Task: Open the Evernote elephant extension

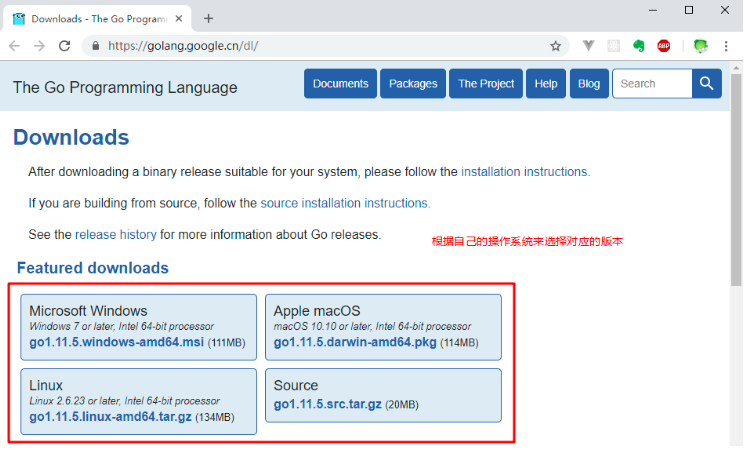Action: pyautogui.click(x=639, y=46)
